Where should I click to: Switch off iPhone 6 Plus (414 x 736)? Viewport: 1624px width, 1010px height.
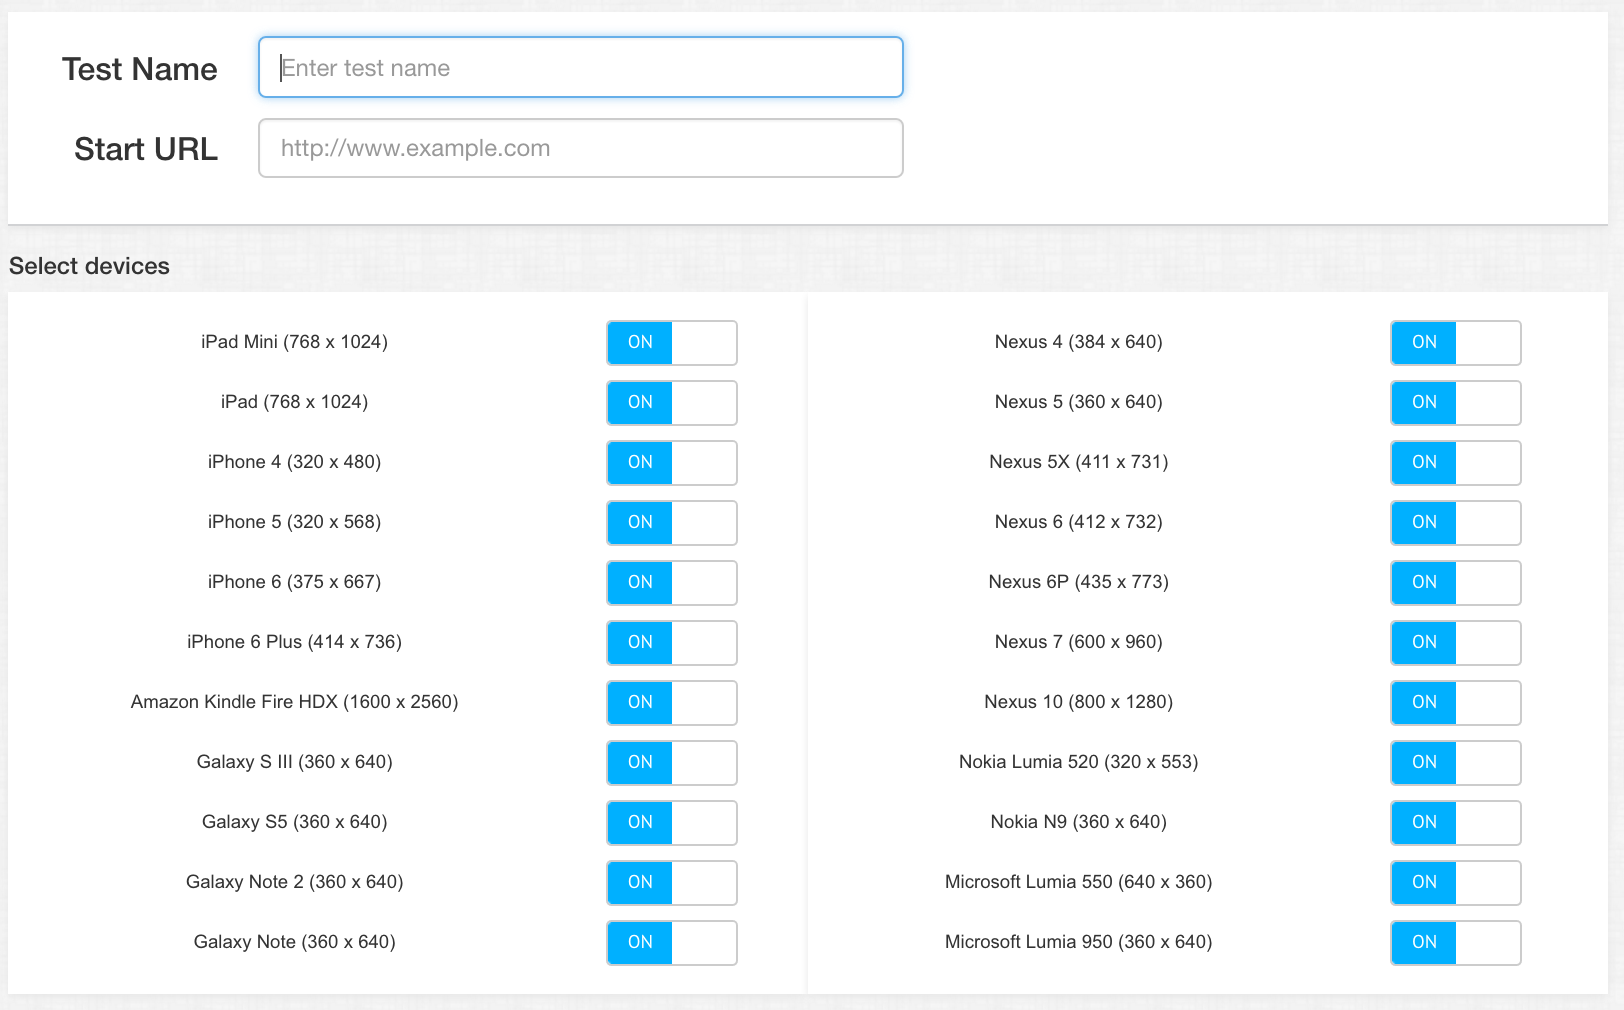[x=672, y=643]
